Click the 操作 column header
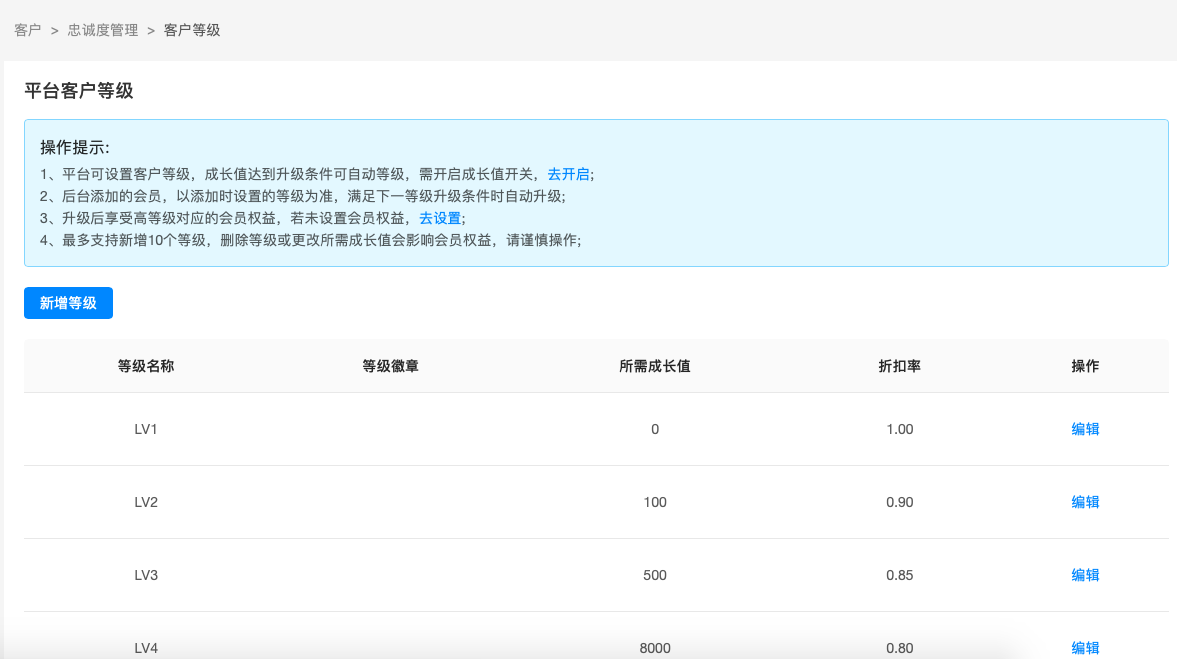 pos(1085,366)
